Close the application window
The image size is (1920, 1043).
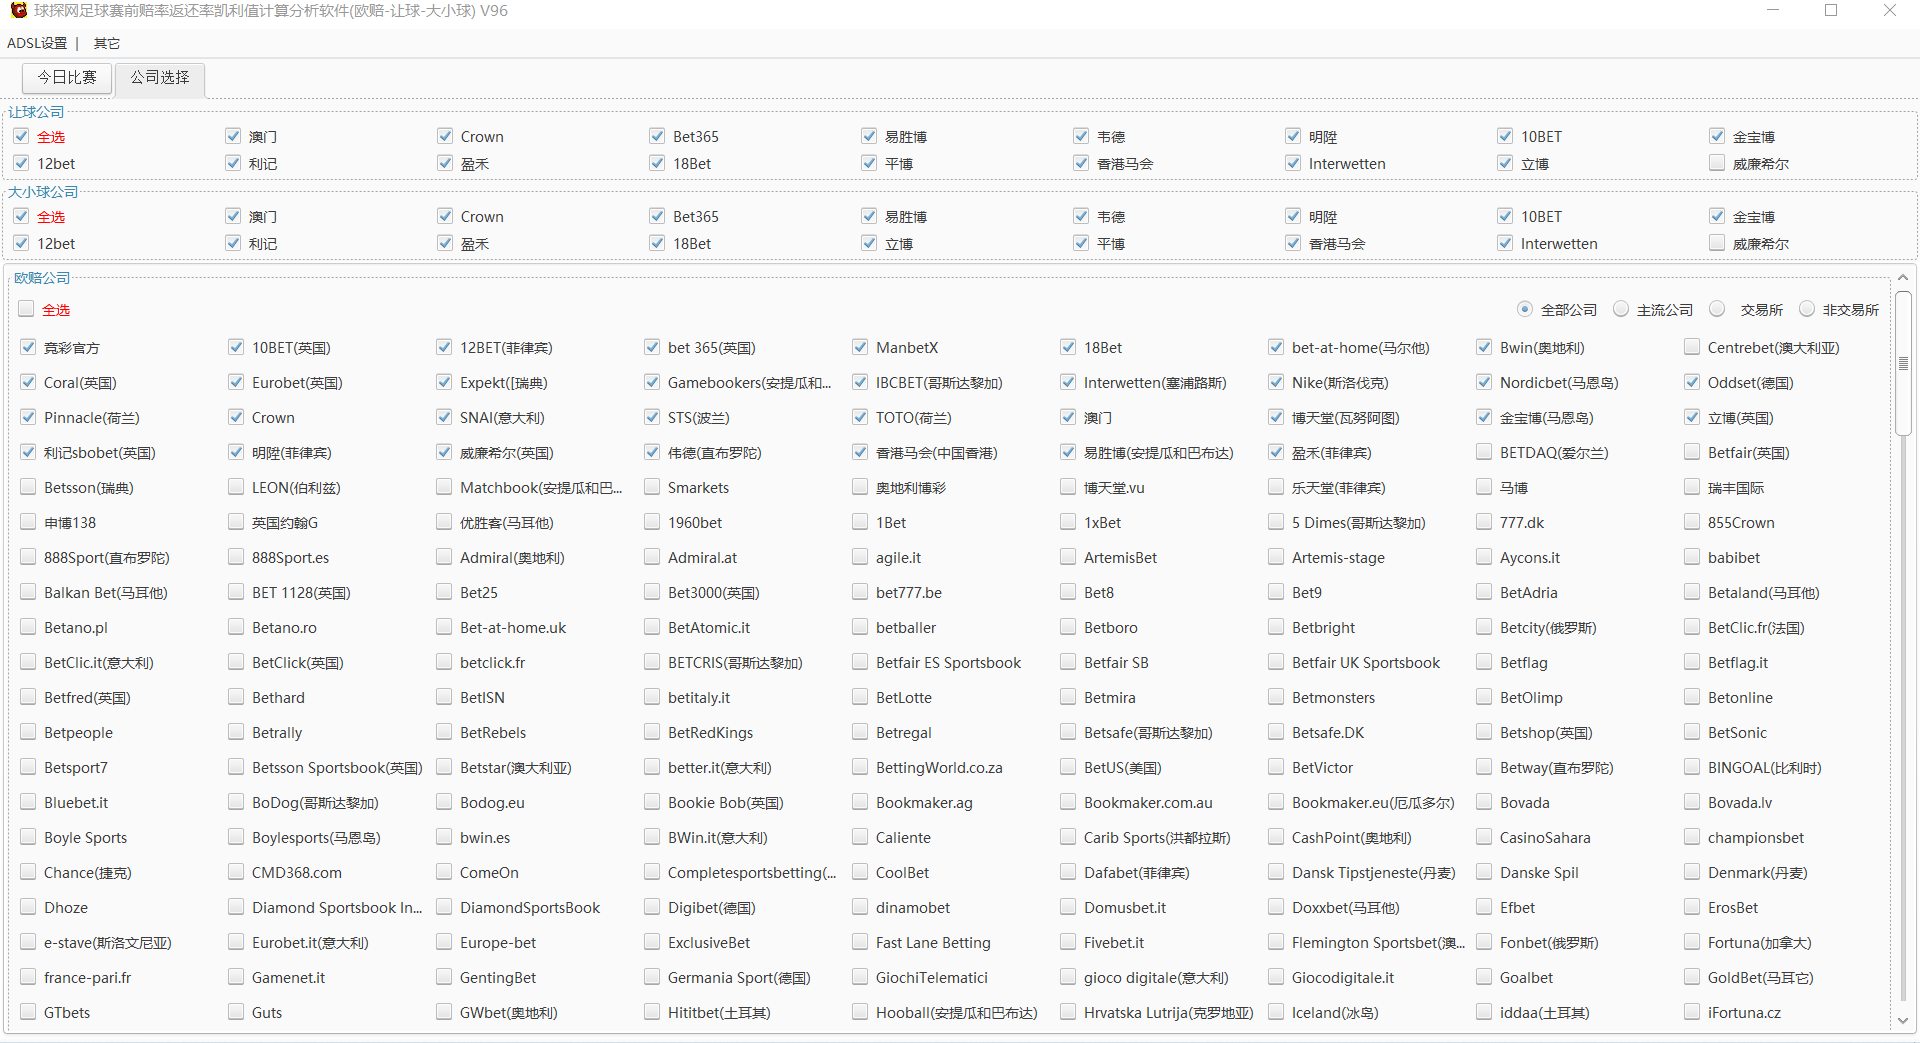pos(1889,10)
